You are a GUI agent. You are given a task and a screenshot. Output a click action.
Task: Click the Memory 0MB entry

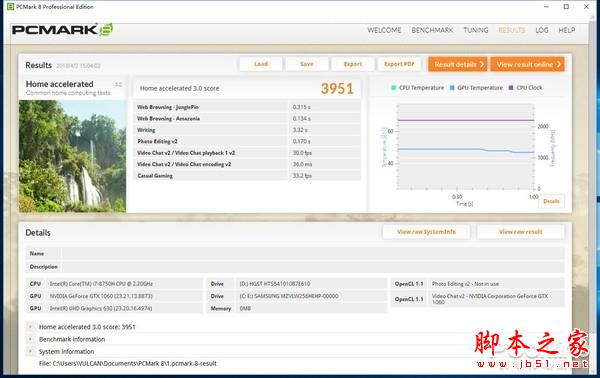pyautogui.click(x=245, y=308)
